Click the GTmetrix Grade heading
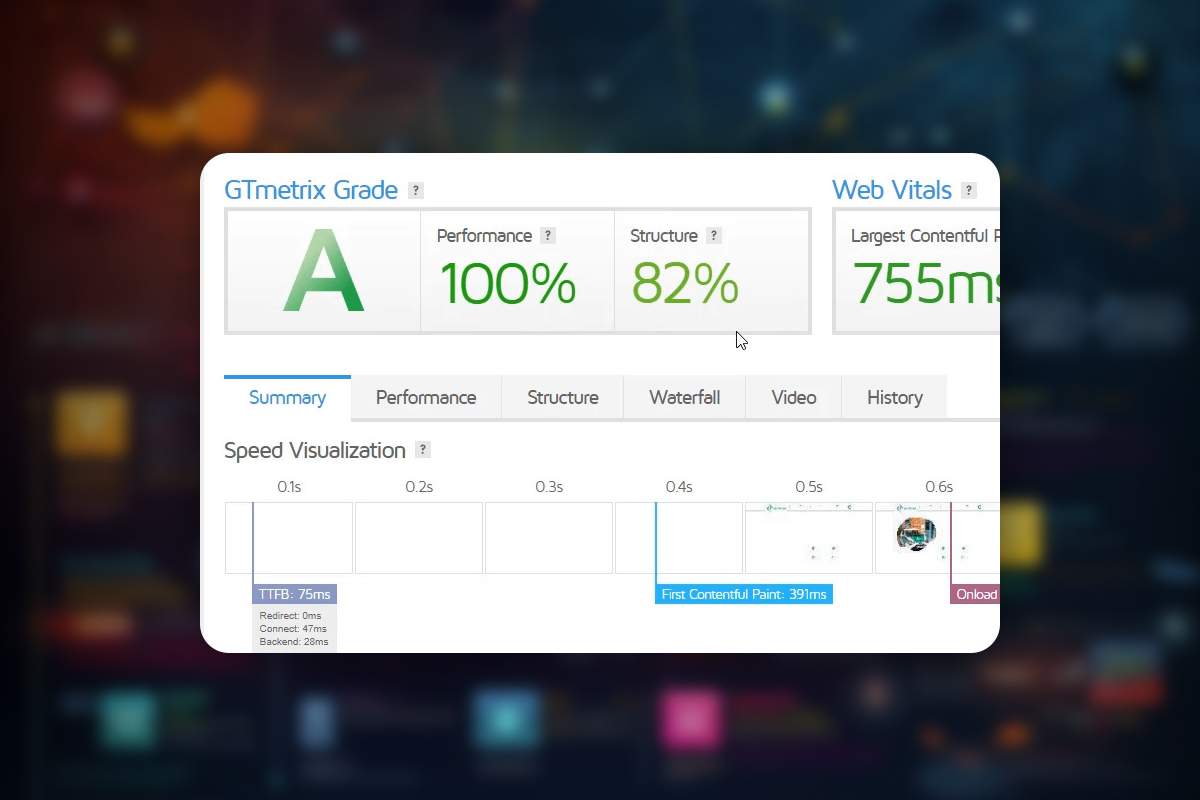 coord(311,190)
